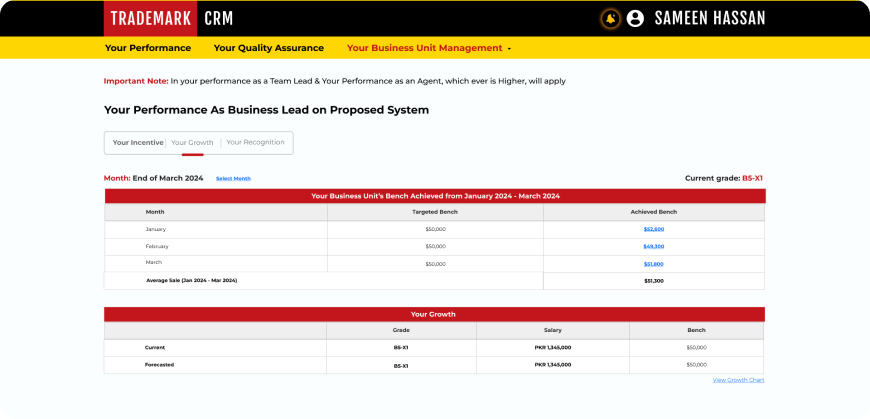This screenshot has width=870, height=419.
Task: Click the Targeted Bench column header
Action: click(x=434, y=212)
